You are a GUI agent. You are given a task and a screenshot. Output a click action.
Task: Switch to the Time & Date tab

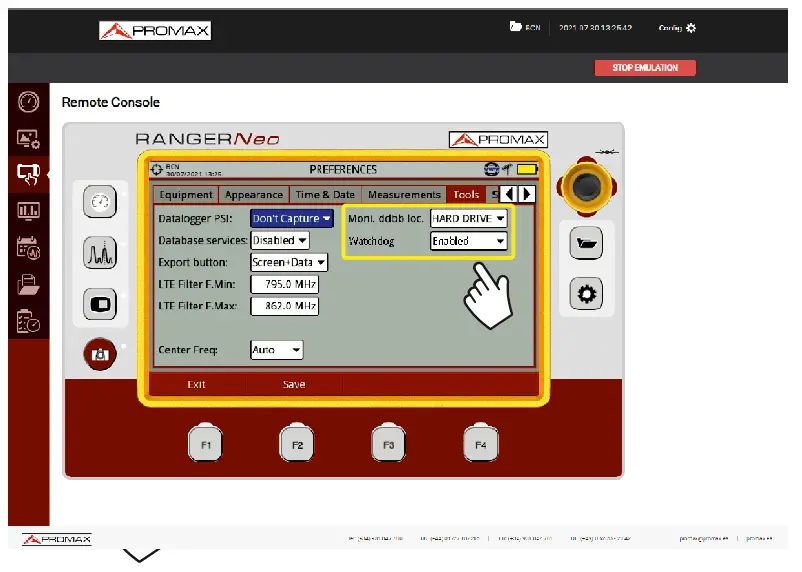click(x=325, y=194)
